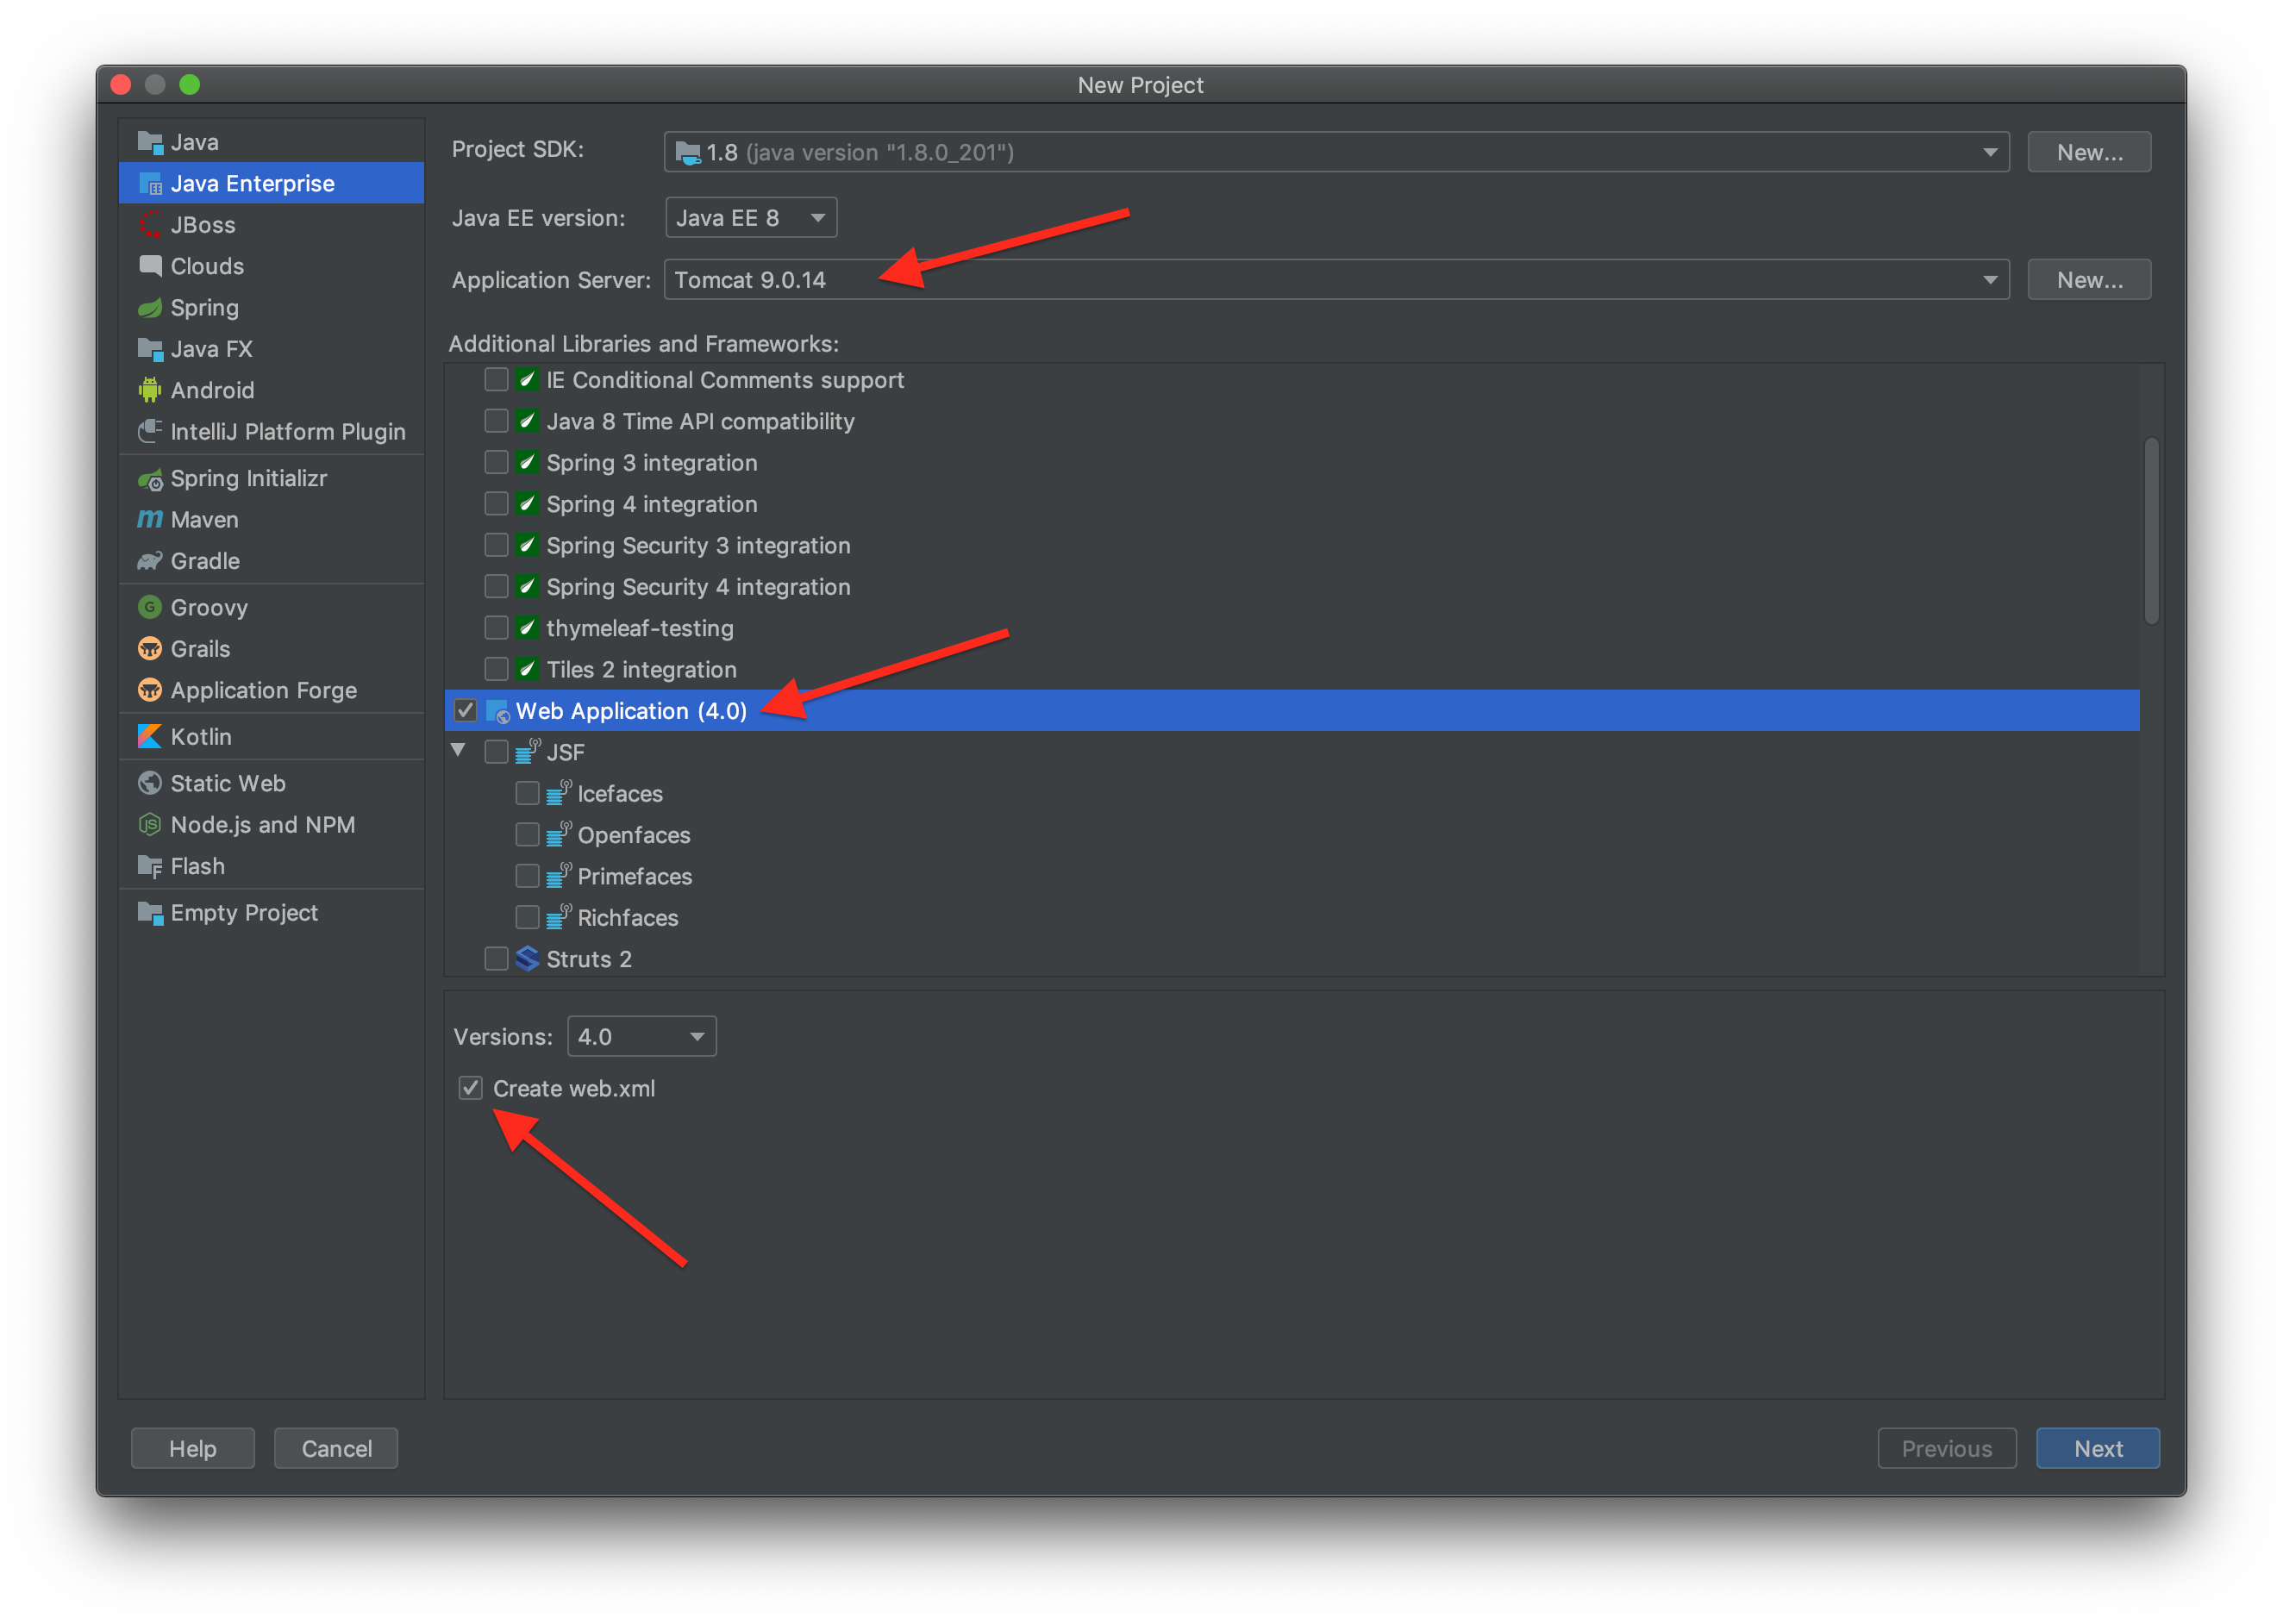Select the Kotlin project type icon
Viewport: 2283px width, 1624px height.
tap(150, 736)
